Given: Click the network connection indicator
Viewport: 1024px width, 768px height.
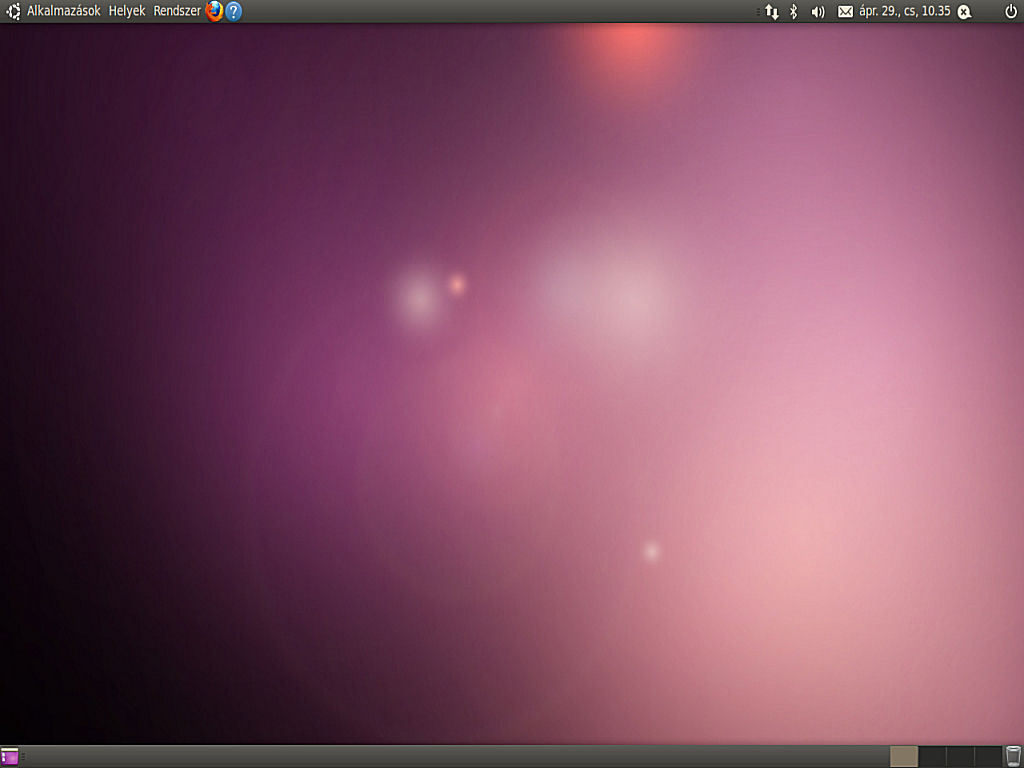Looking at the screenshot, I should point(770,11).
